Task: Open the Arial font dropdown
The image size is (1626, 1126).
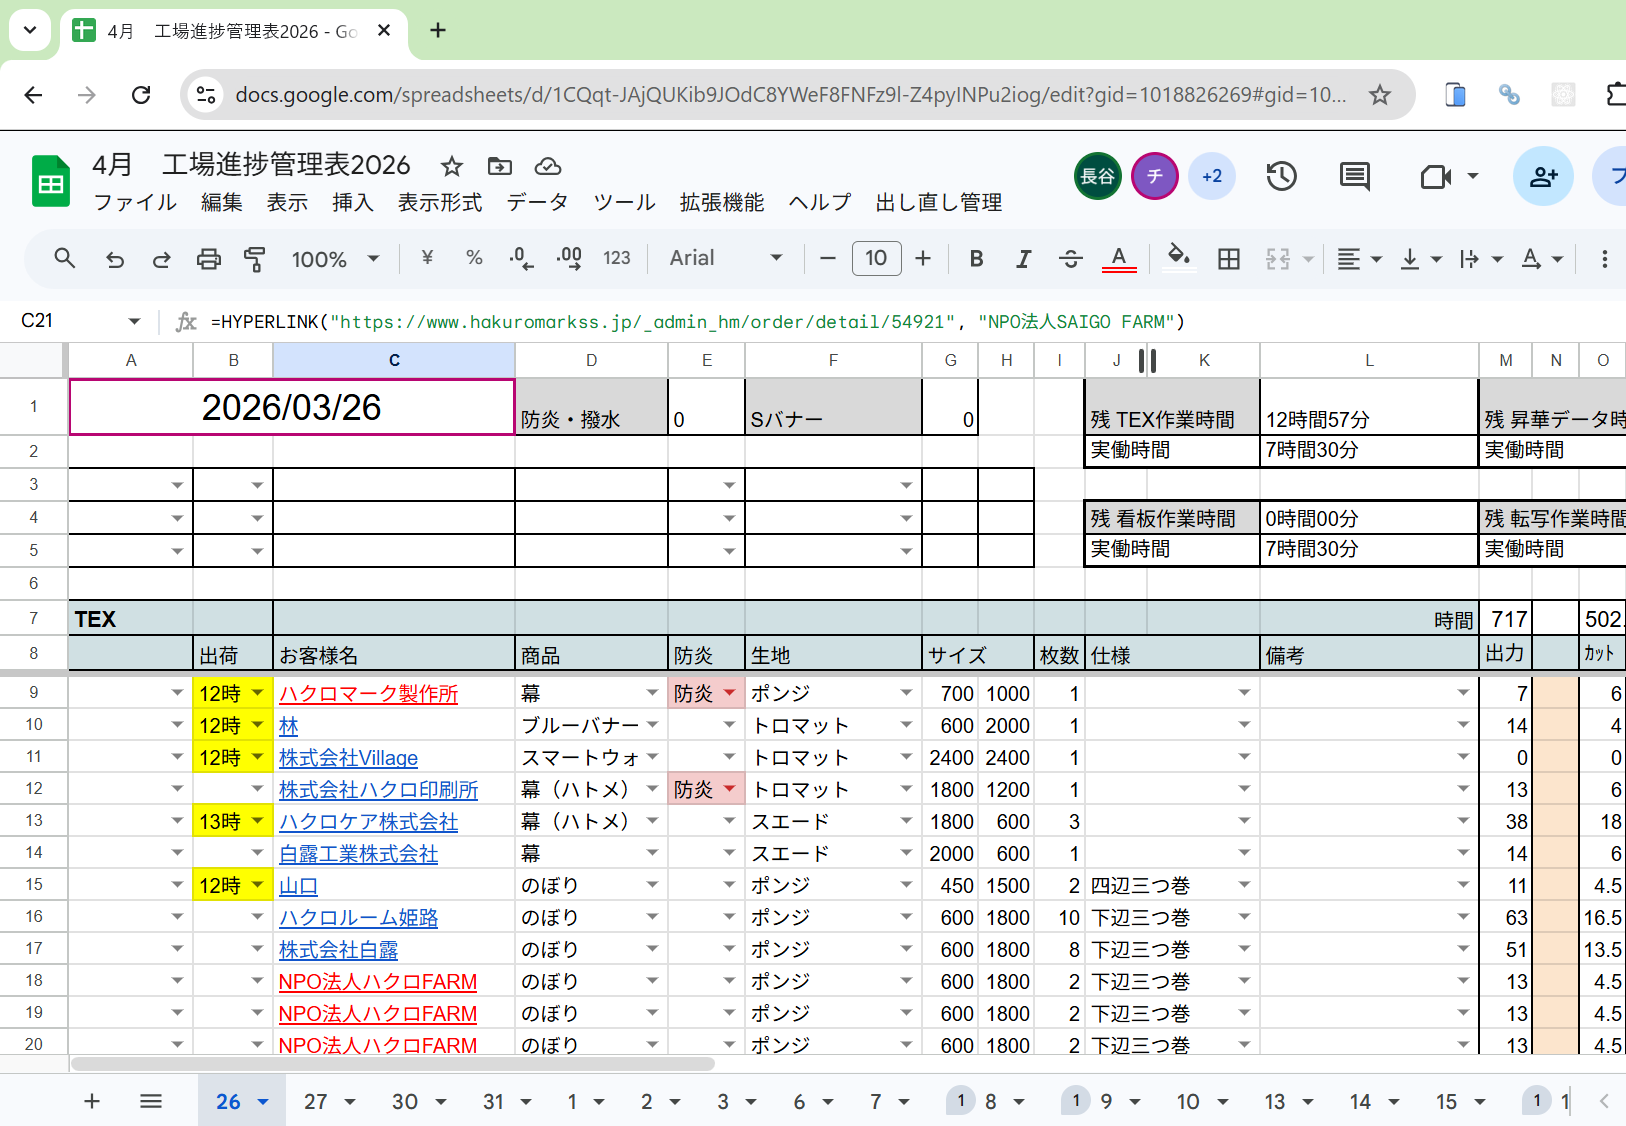Action: tap(727, 258)
